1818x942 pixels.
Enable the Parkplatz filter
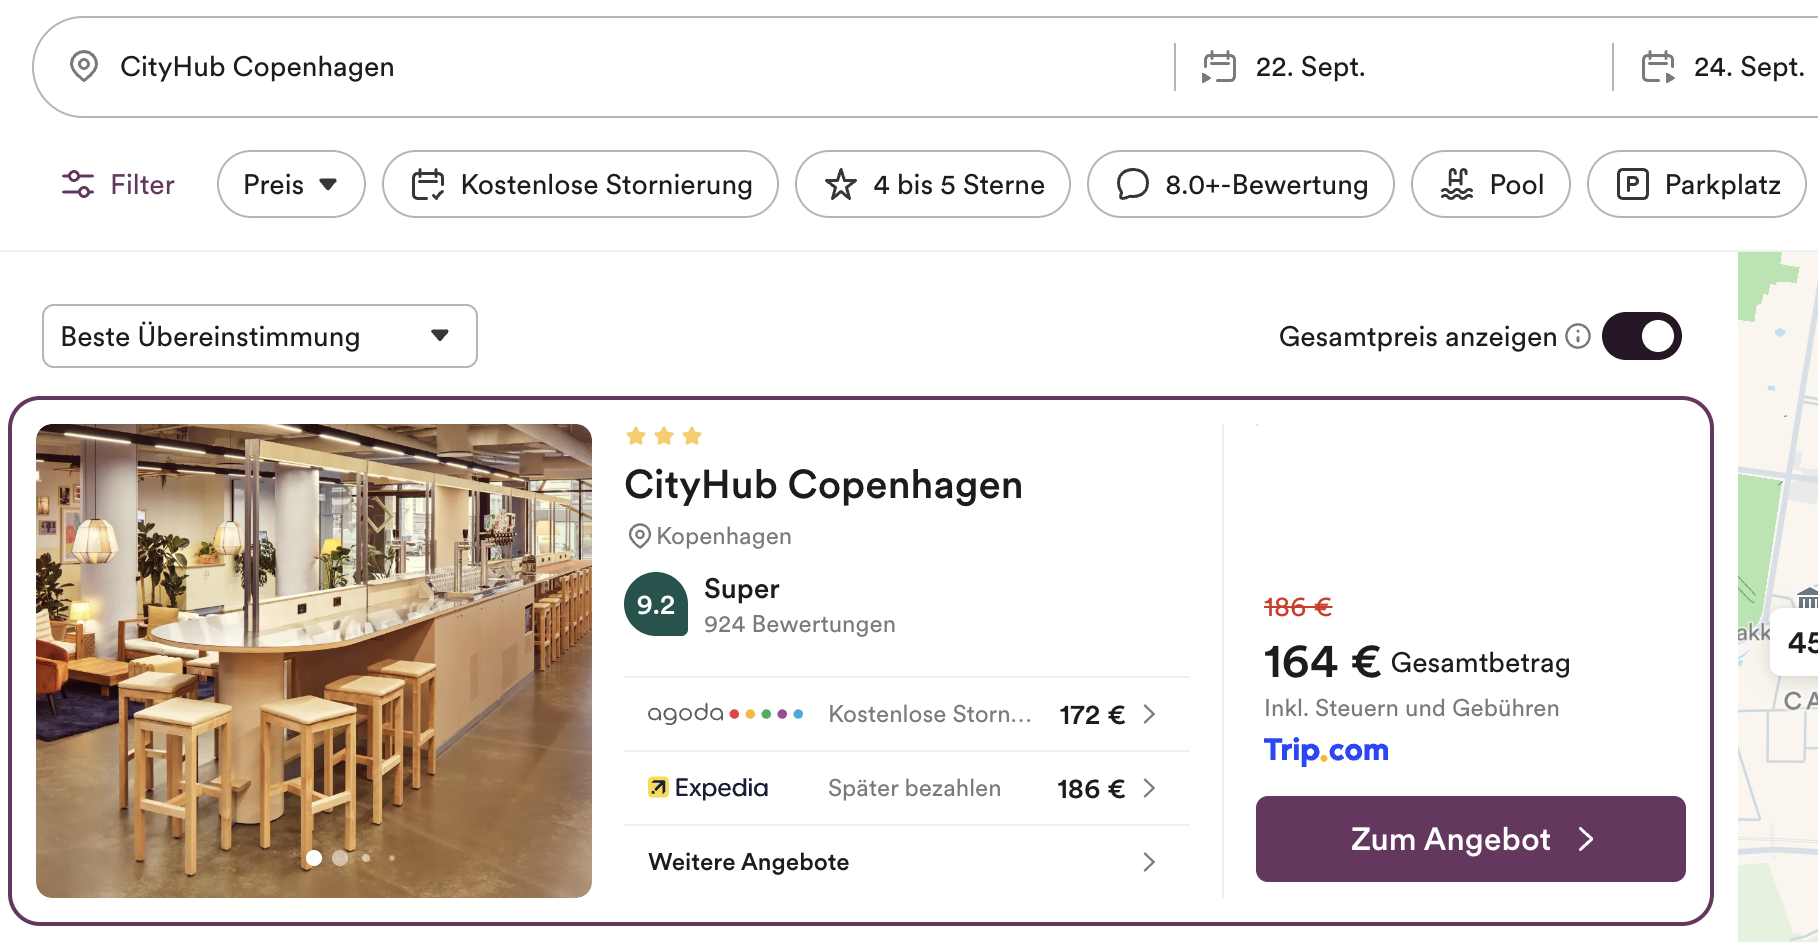(x=1696, y=184)
